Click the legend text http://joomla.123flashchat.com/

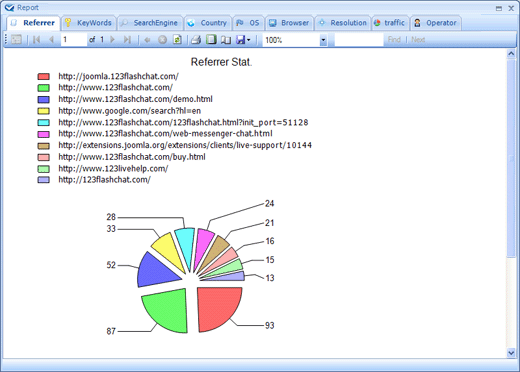click(x=118, y=76)
